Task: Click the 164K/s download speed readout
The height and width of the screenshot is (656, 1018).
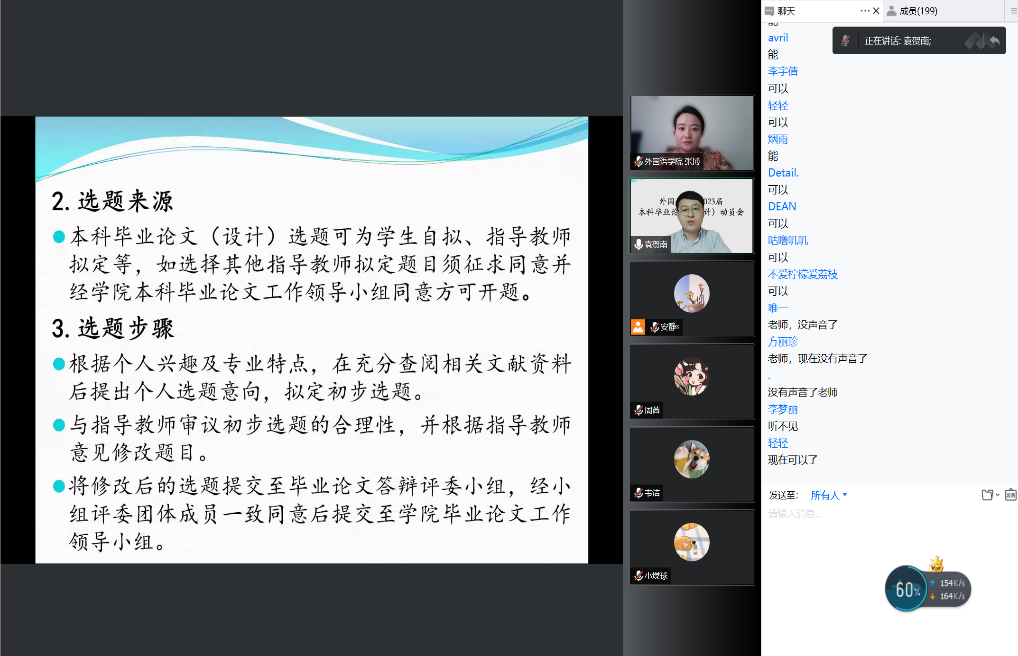Action: 948,596
